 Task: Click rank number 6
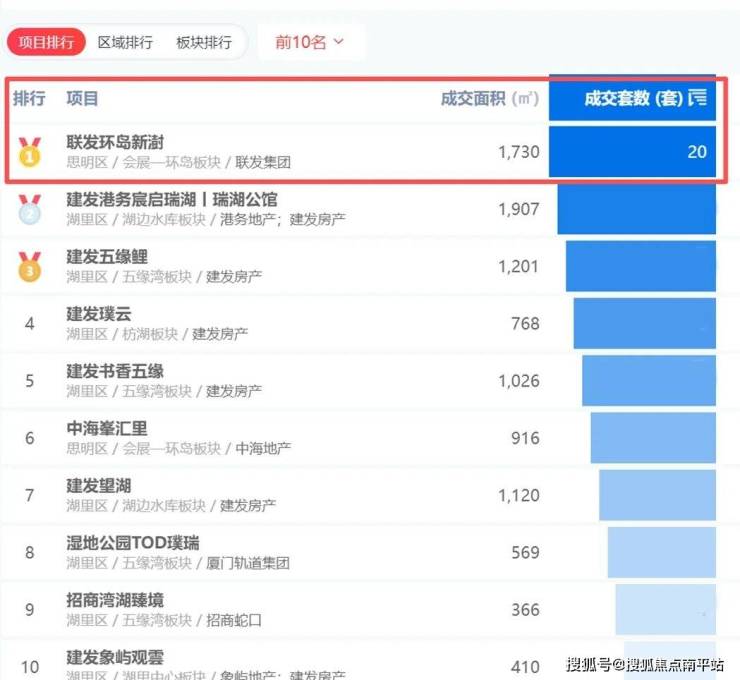point(29,438)
